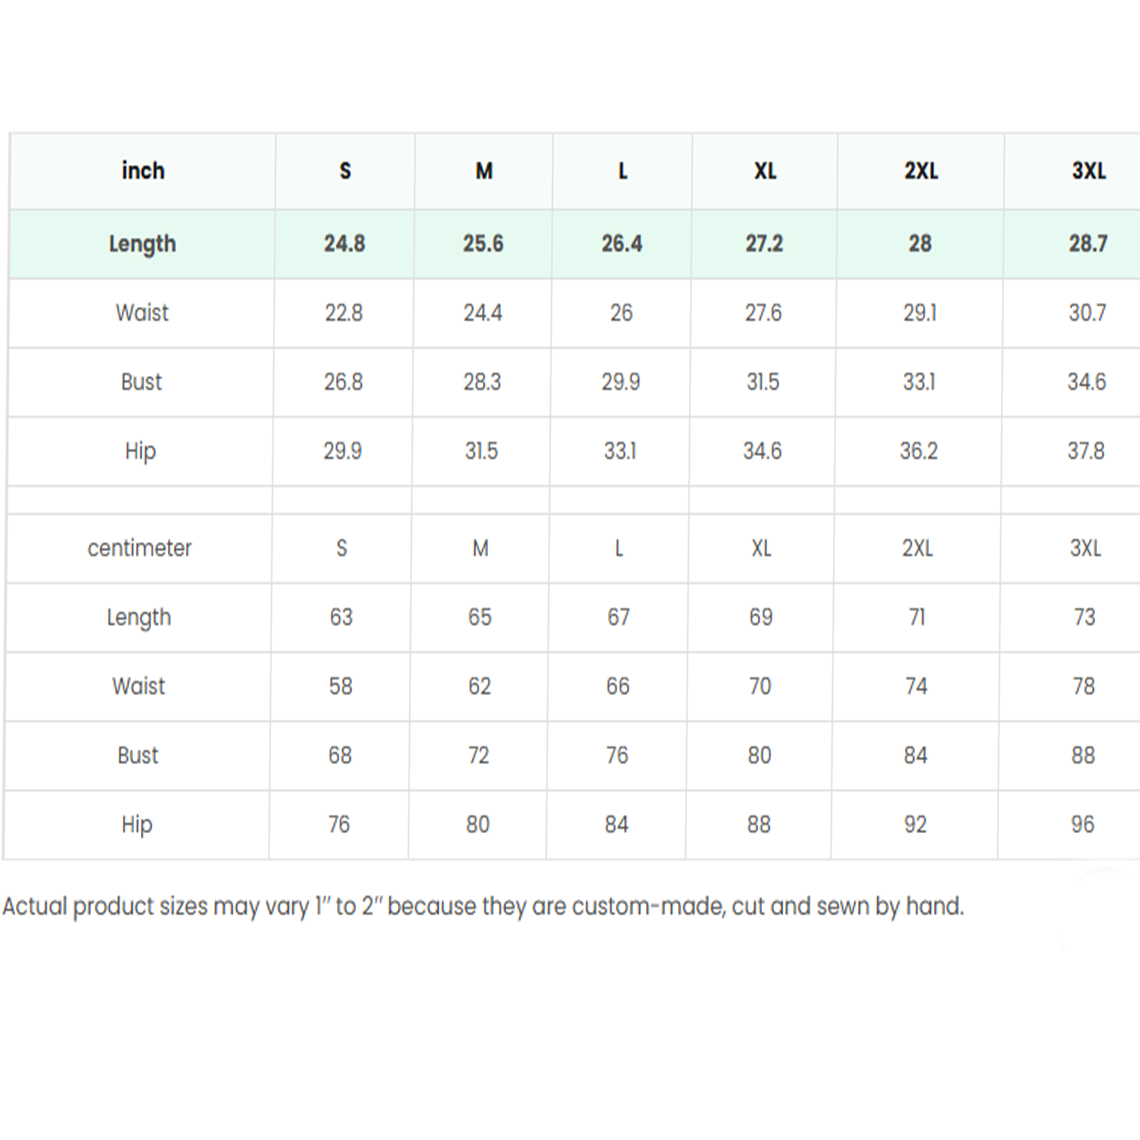Image resolution: width=1140 pixels, height=1140 pixels.
Task: Click inch Length value 24.8
Action: tap(344, 244)
